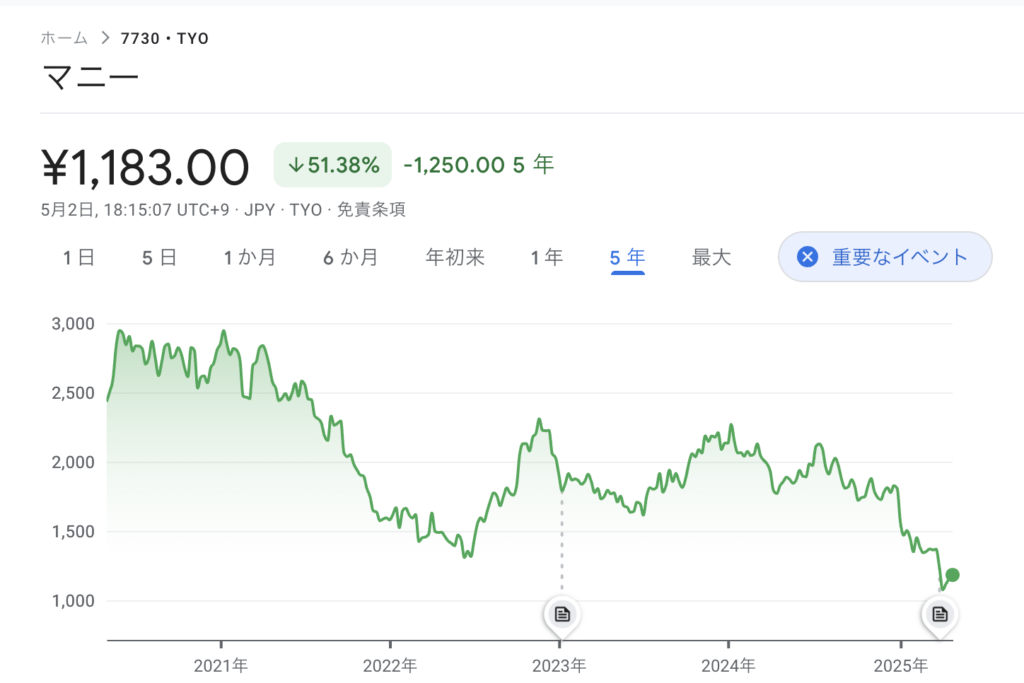1024x683 pixels.
Task: Switch to the 1か月 range
Action: click(x=249, y=257)
